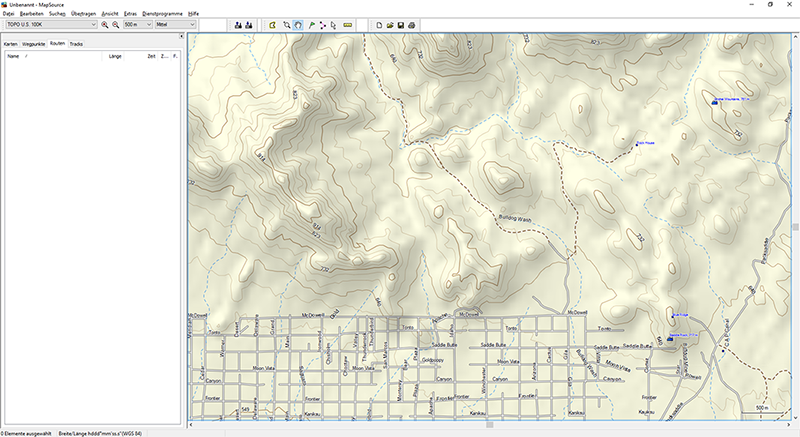The width and height of the screenshot is (800, 437).
Task: Click the Breite/Länge coordinate format status text
Action: [x=100, y=433]
